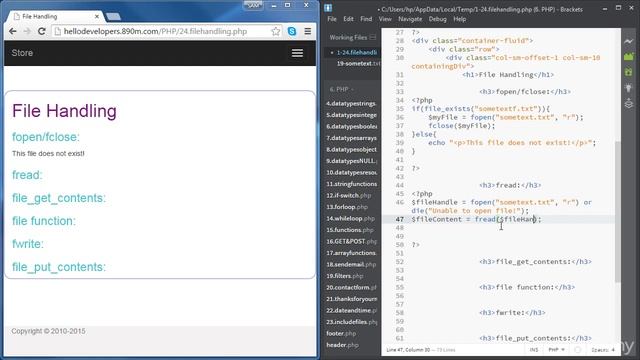Open 17.arrayfunctions file in the tree
The width and height of the screenshot is (640, 360).
[351, 253]
